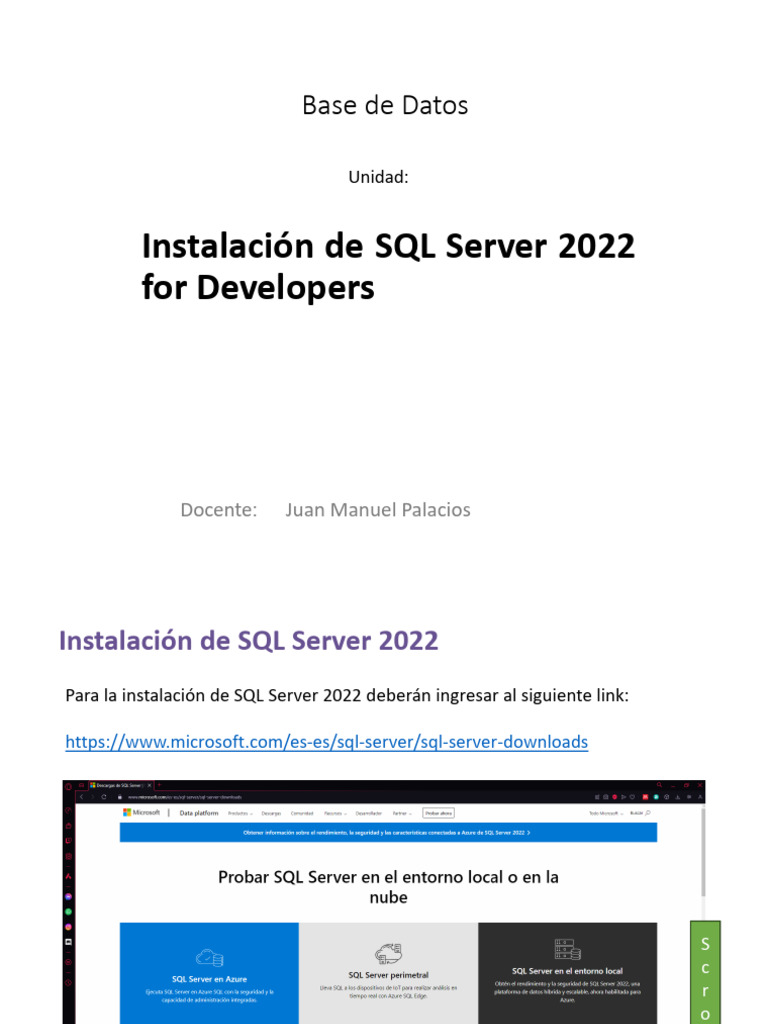Click the SQL Server en el entorno local icon
The width and height of the screenshot is (768, 1024).
567,950
